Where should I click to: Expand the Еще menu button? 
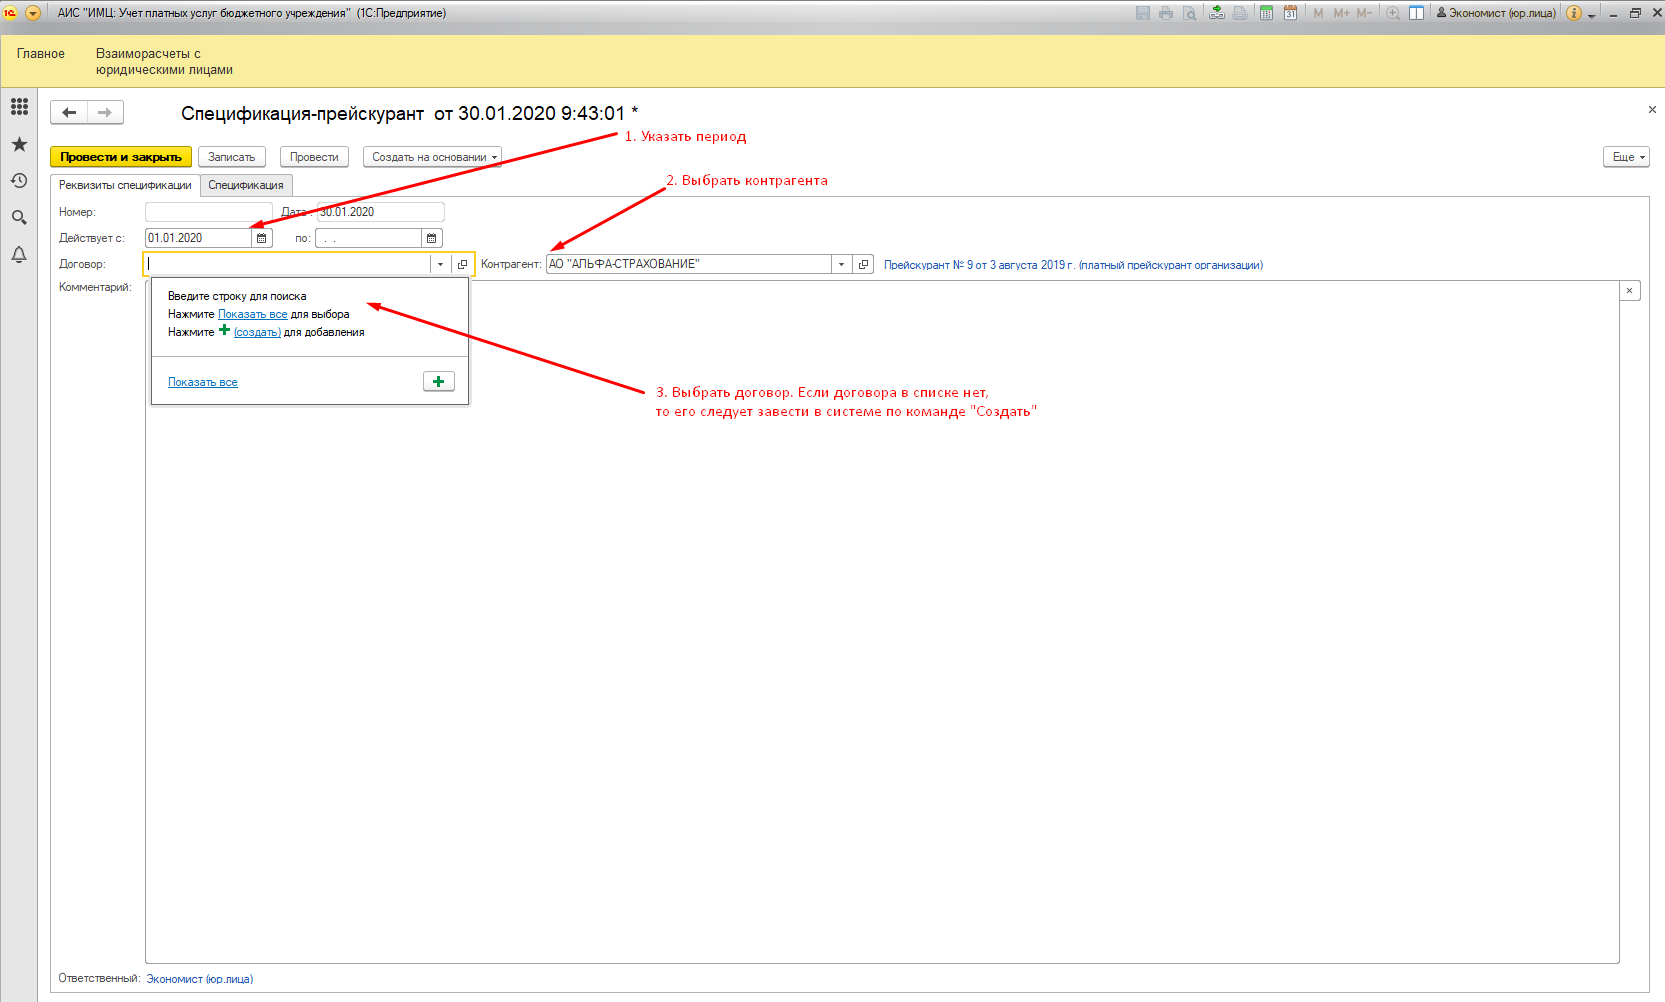1626,157
